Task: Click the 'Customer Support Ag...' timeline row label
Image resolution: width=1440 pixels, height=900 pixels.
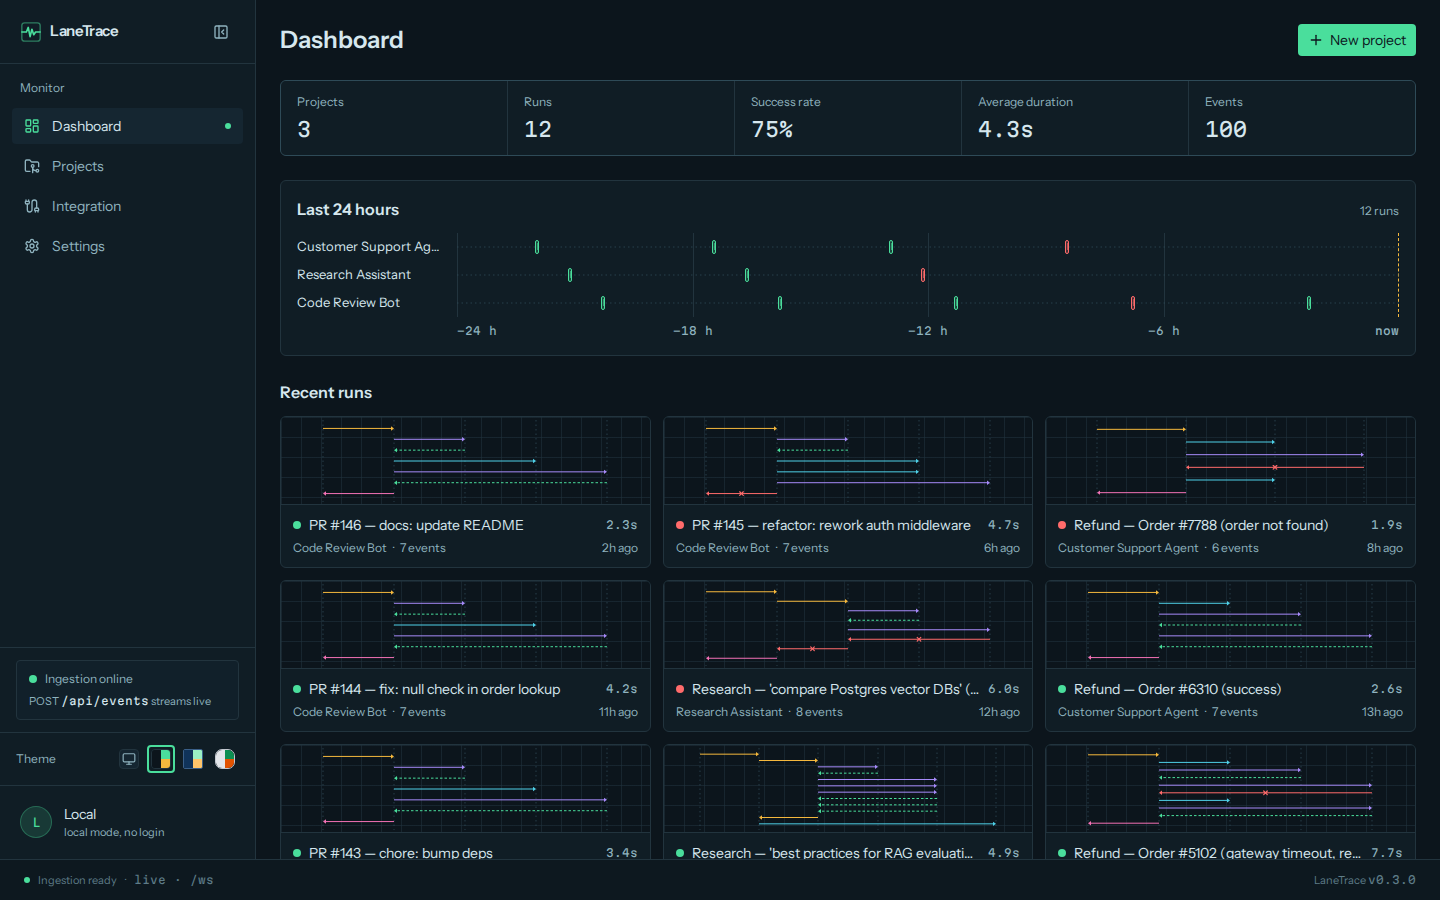Action: click(x=368, y=247)
